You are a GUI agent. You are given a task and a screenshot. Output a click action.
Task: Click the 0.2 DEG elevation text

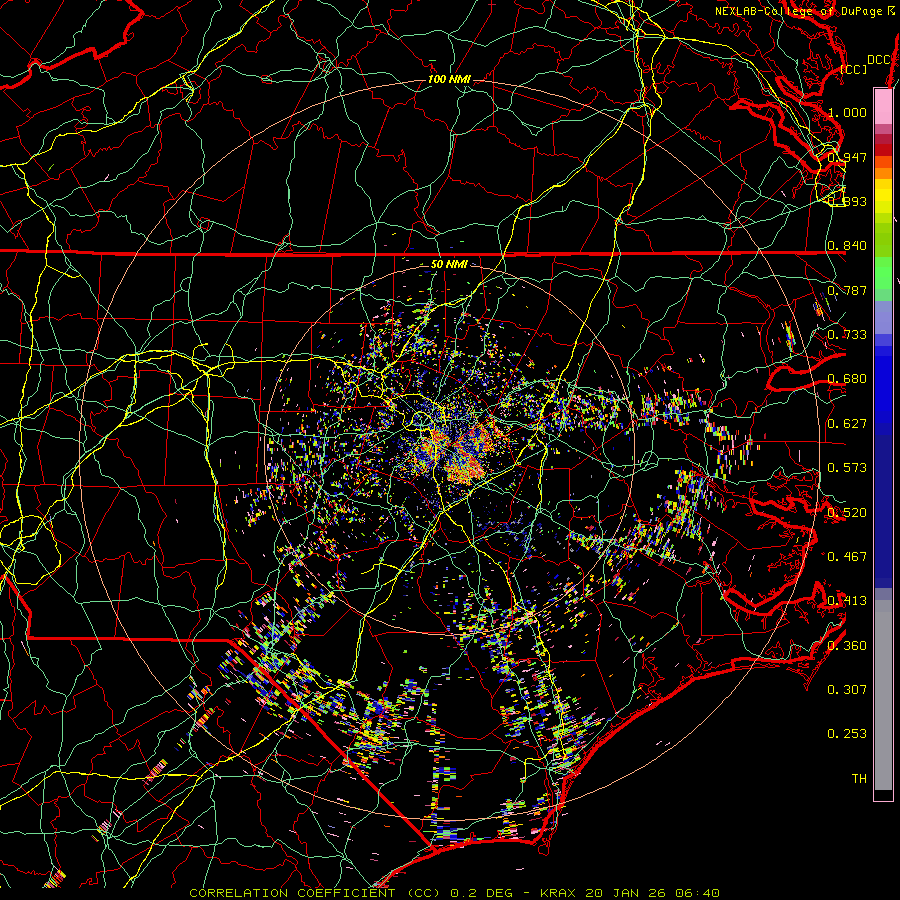point(482,893)
